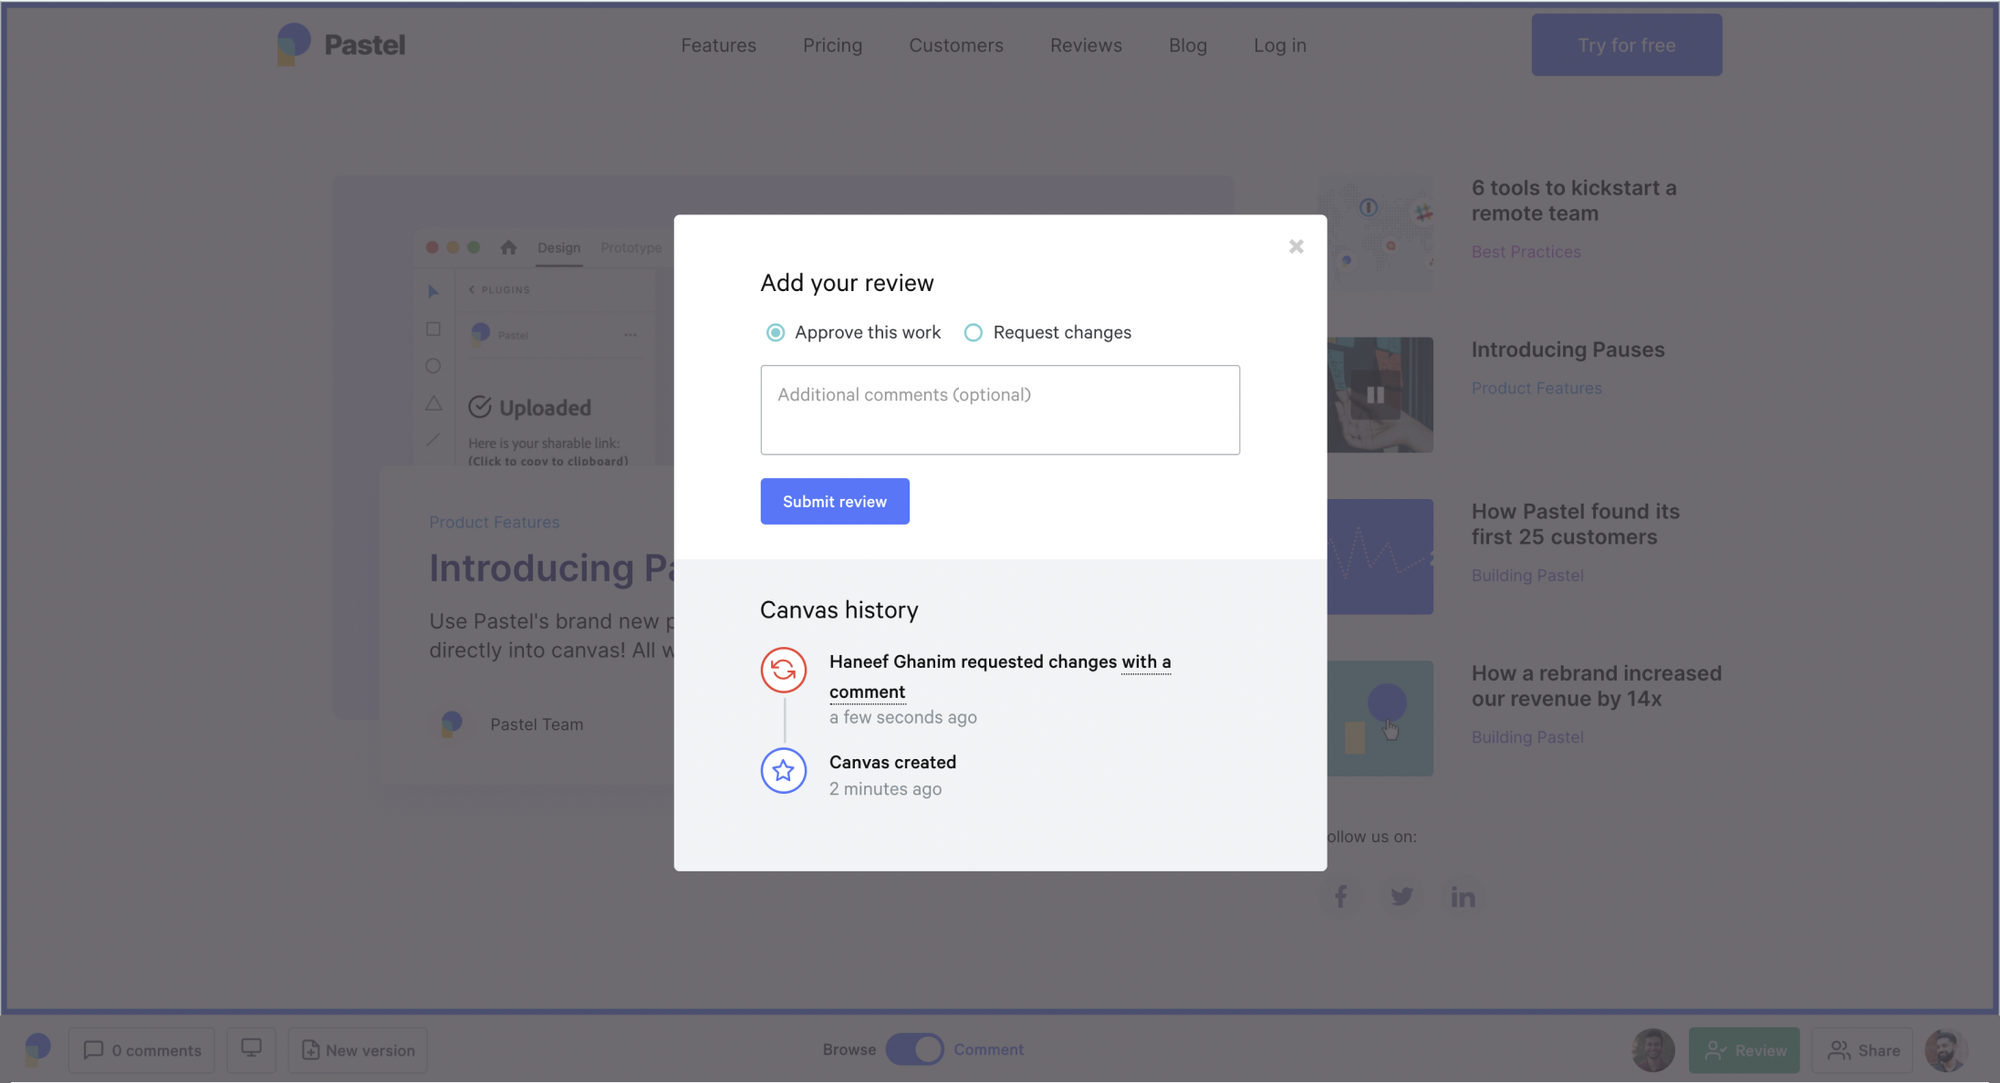Open the Pricing nav item
This screenshot has width=2000, height=1083.
pyautogui.click(x=832, y=45)
